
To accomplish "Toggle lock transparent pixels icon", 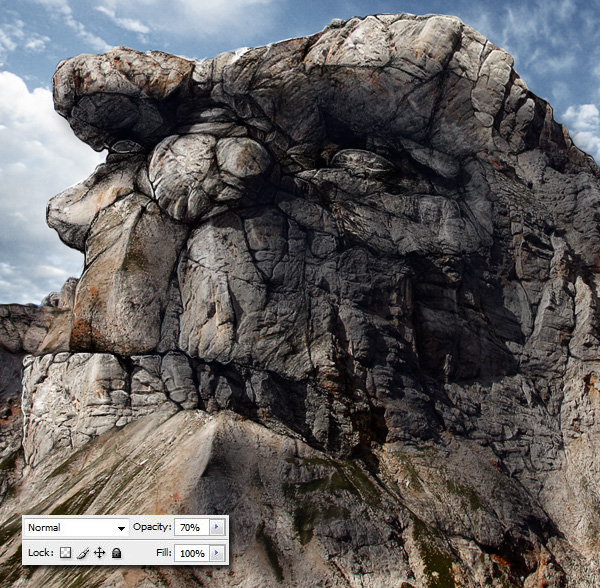I will point(65,553).
